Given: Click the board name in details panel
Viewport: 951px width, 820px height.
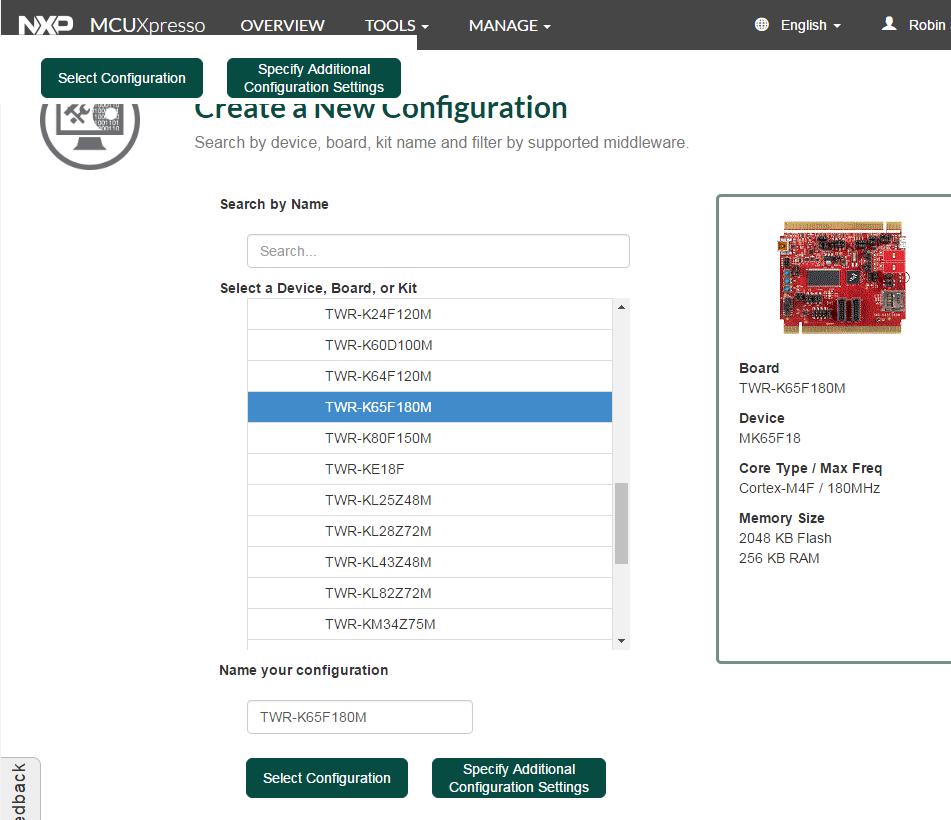Looking at the screenshot, I should tap(792, 388).
